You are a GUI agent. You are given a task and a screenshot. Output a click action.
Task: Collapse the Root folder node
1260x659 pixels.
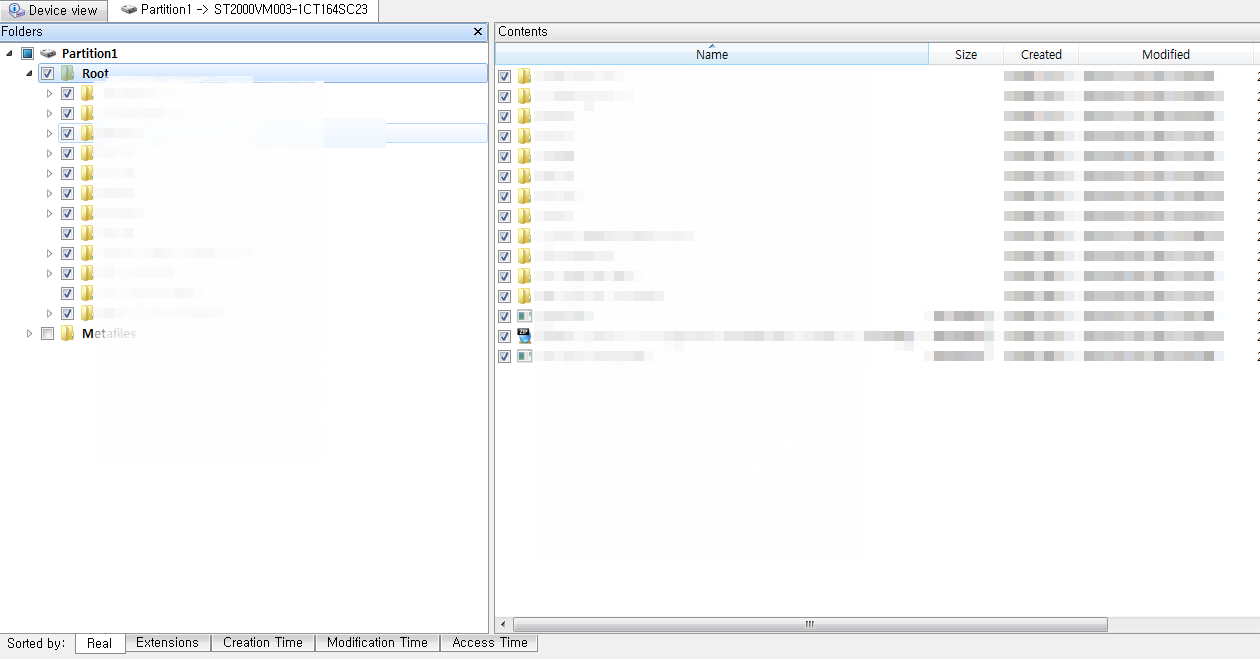click(x=29, y=73)
